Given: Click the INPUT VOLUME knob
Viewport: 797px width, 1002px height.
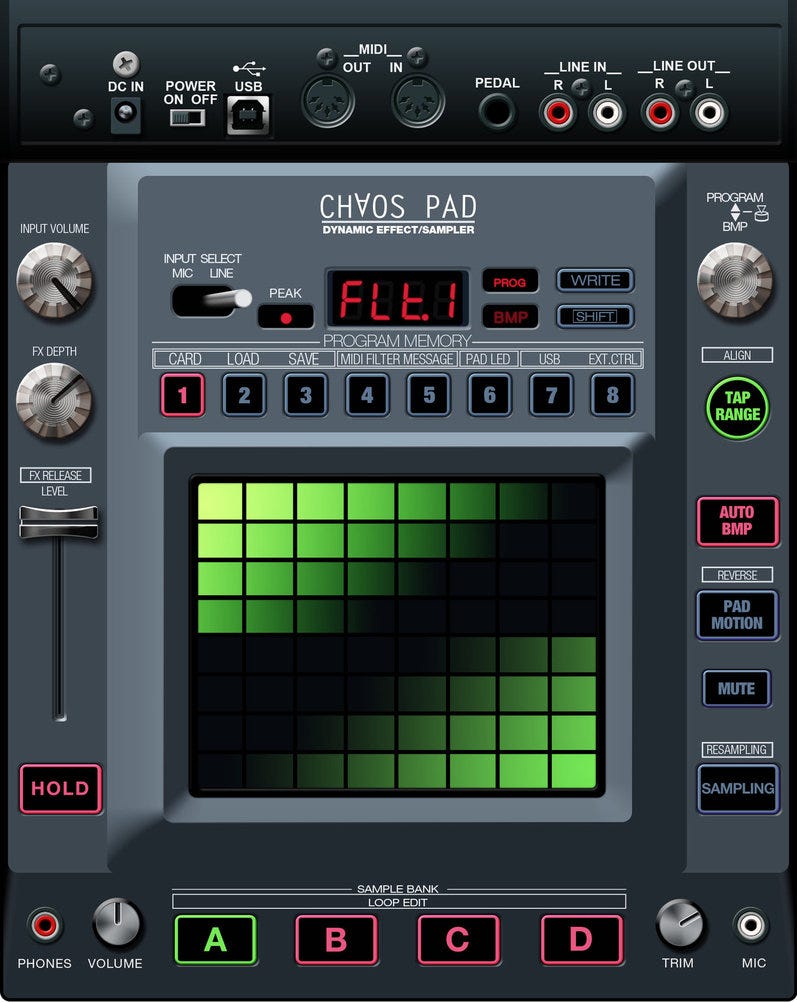Looking at the screenshot, I should pos(54,280).
